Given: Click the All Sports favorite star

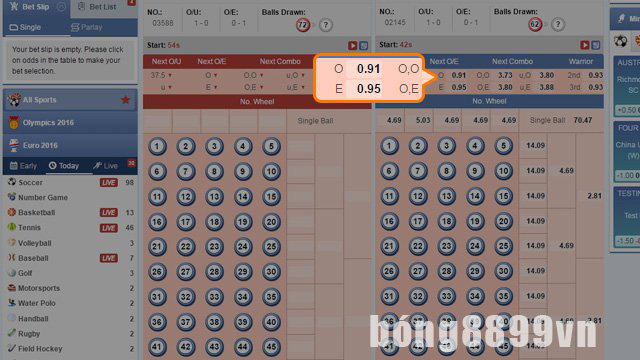Looking at the screenshot, I should pyautogui.click(x=125, y=100).
